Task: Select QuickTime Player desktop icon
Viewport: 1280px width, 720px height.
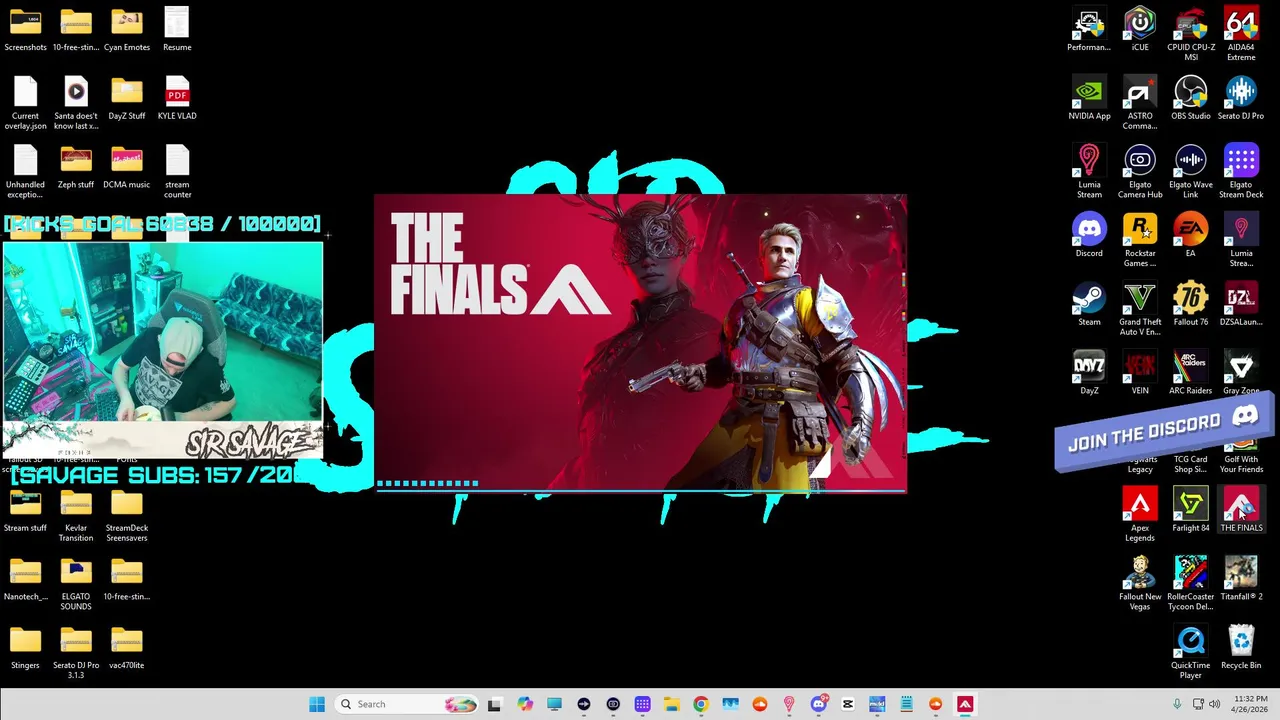Action: (x=1190, y=652)
